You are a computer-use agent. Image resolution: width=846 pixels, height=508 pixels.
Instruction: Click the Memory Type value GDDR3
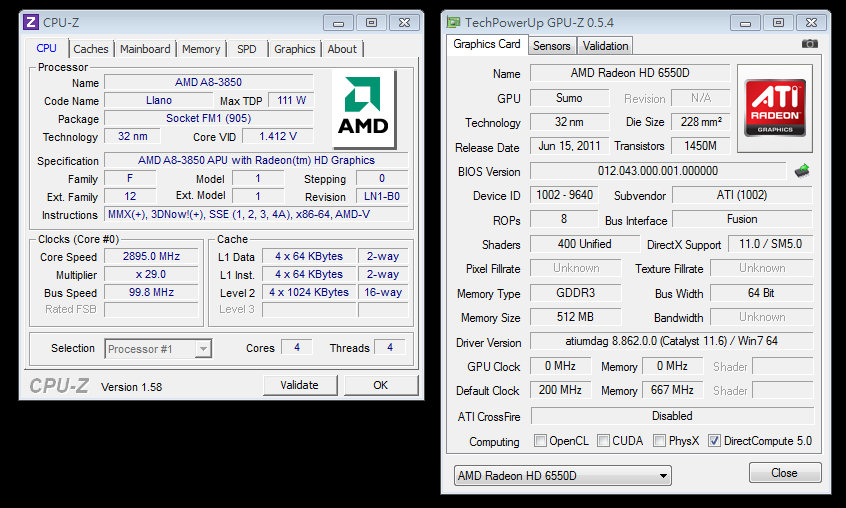click(576, 293)
